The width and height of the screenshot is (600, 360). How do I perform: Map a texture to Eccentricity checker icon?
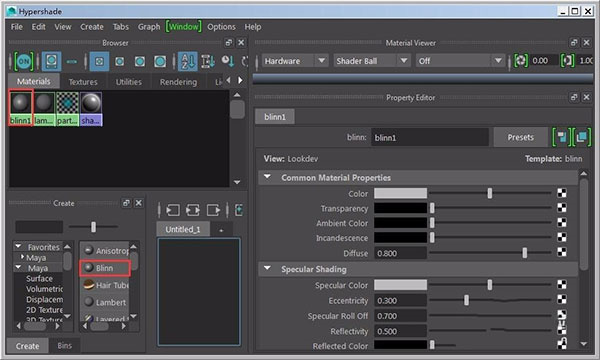[x=561, y=299]
